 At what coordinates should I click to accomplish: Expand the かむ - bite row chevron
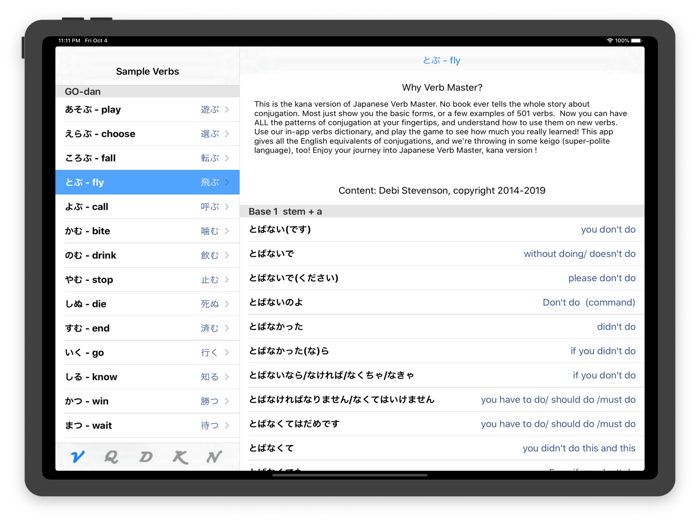[227, 231]
